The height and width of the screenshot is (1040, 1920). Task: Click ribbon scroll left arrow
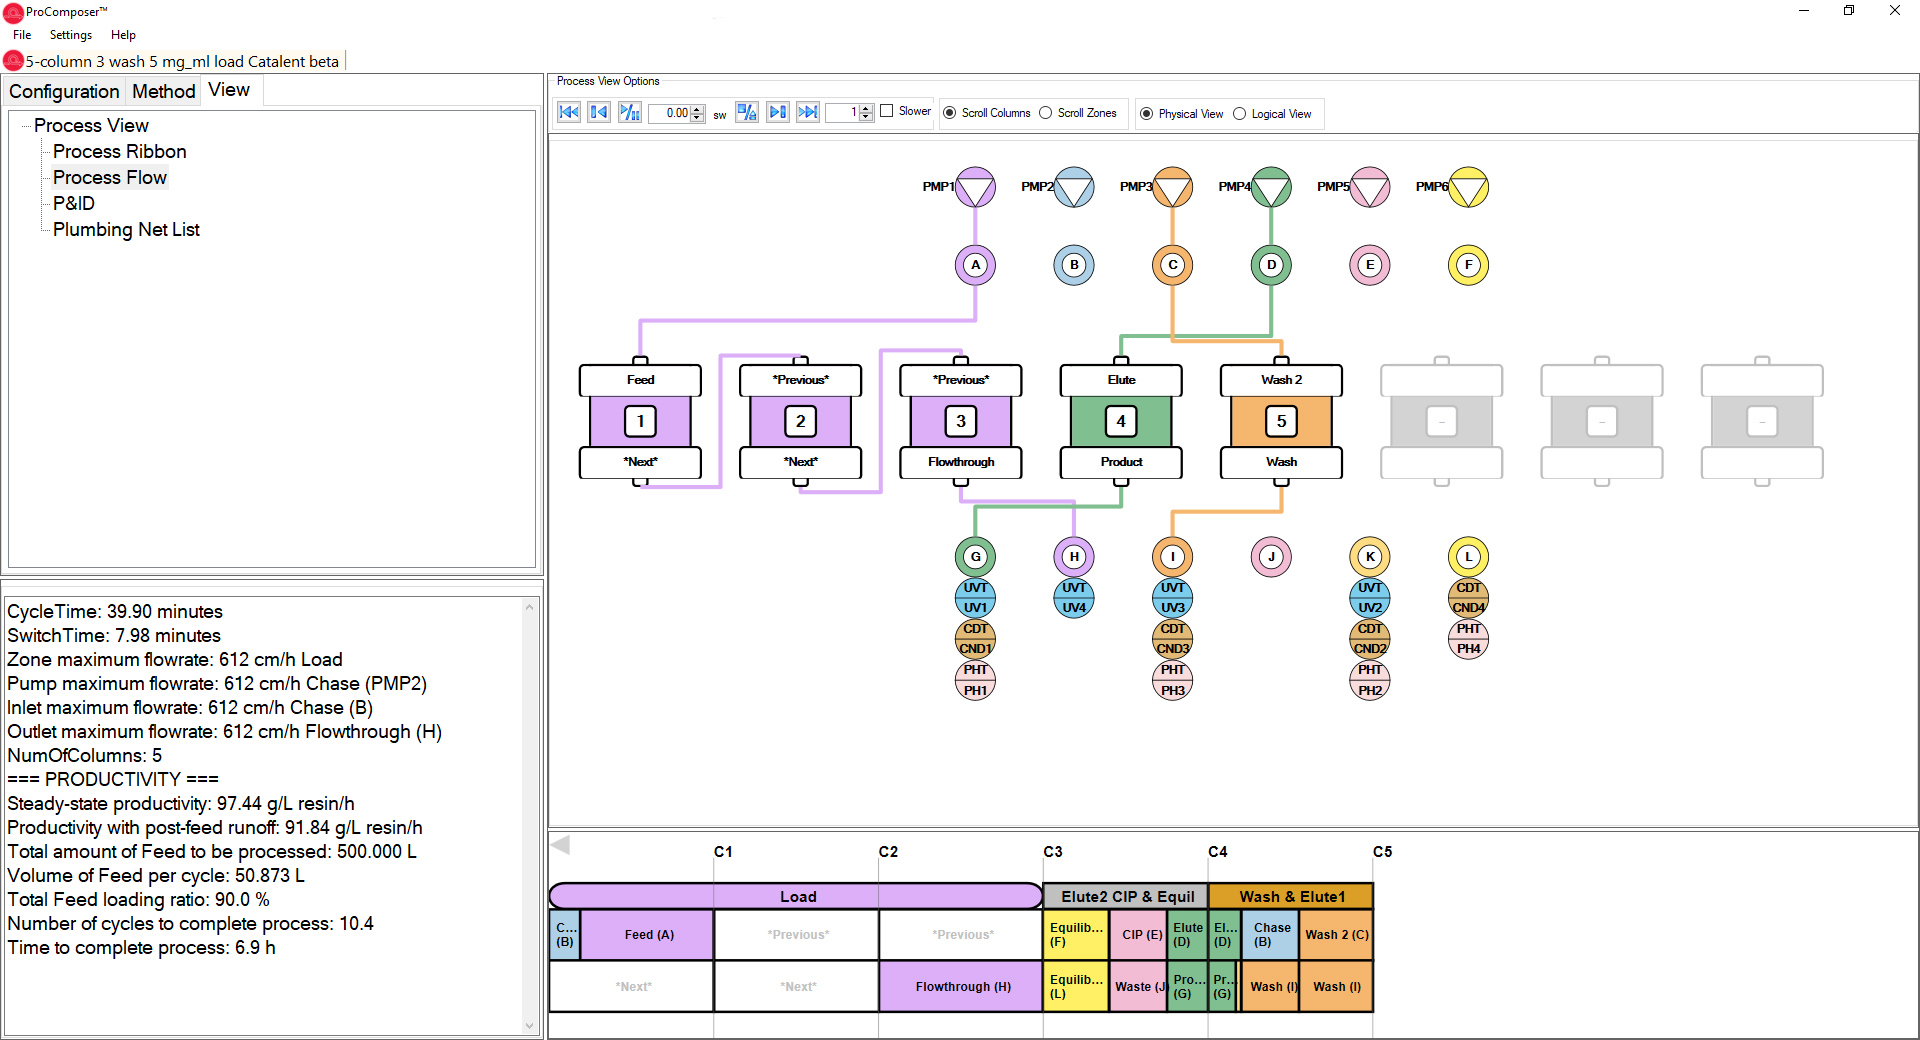point(561,845)
